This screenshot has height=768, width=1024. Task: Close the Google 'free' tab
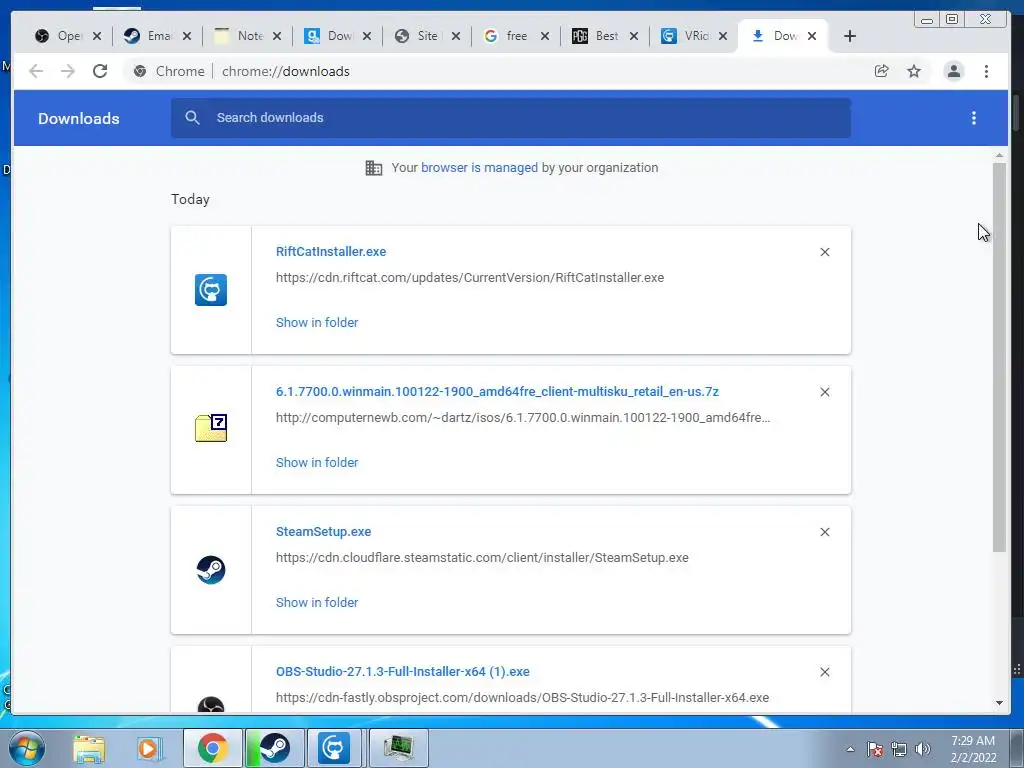click(545, 36)
